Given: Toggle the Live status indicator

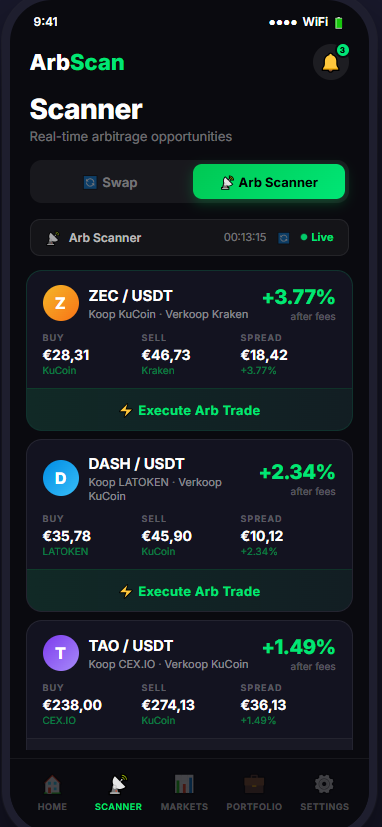Looking at the screenshot, I should (x=317, y=237).
